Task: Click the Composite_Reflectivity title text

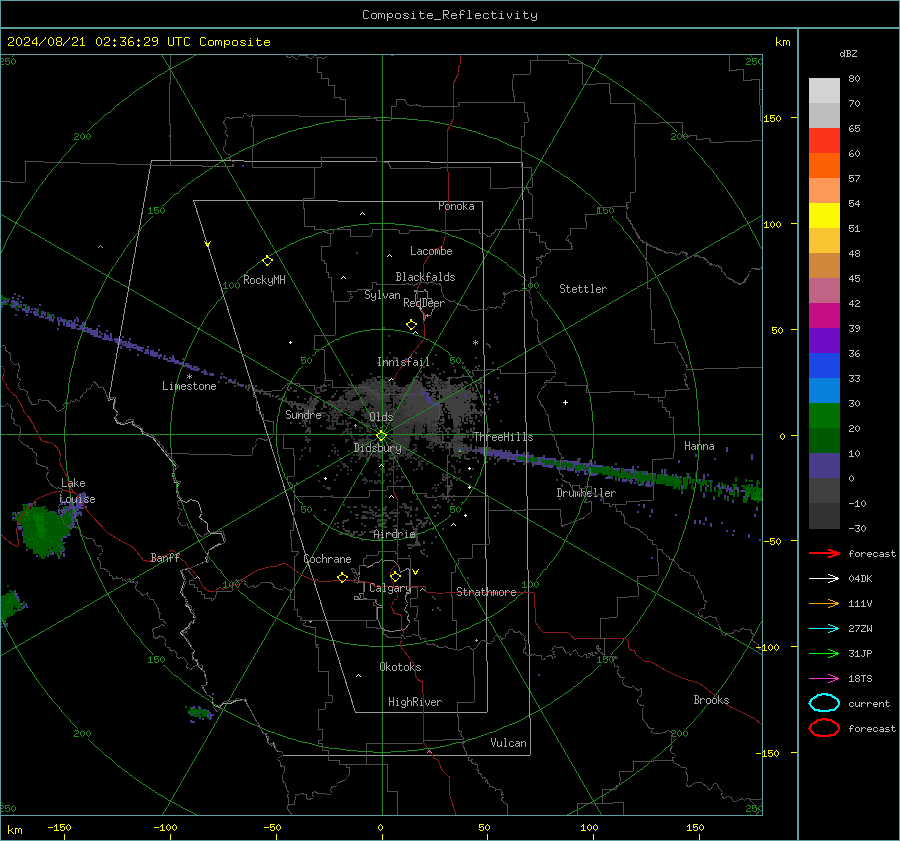Action: pyautogui.click(x=449, y=15)
